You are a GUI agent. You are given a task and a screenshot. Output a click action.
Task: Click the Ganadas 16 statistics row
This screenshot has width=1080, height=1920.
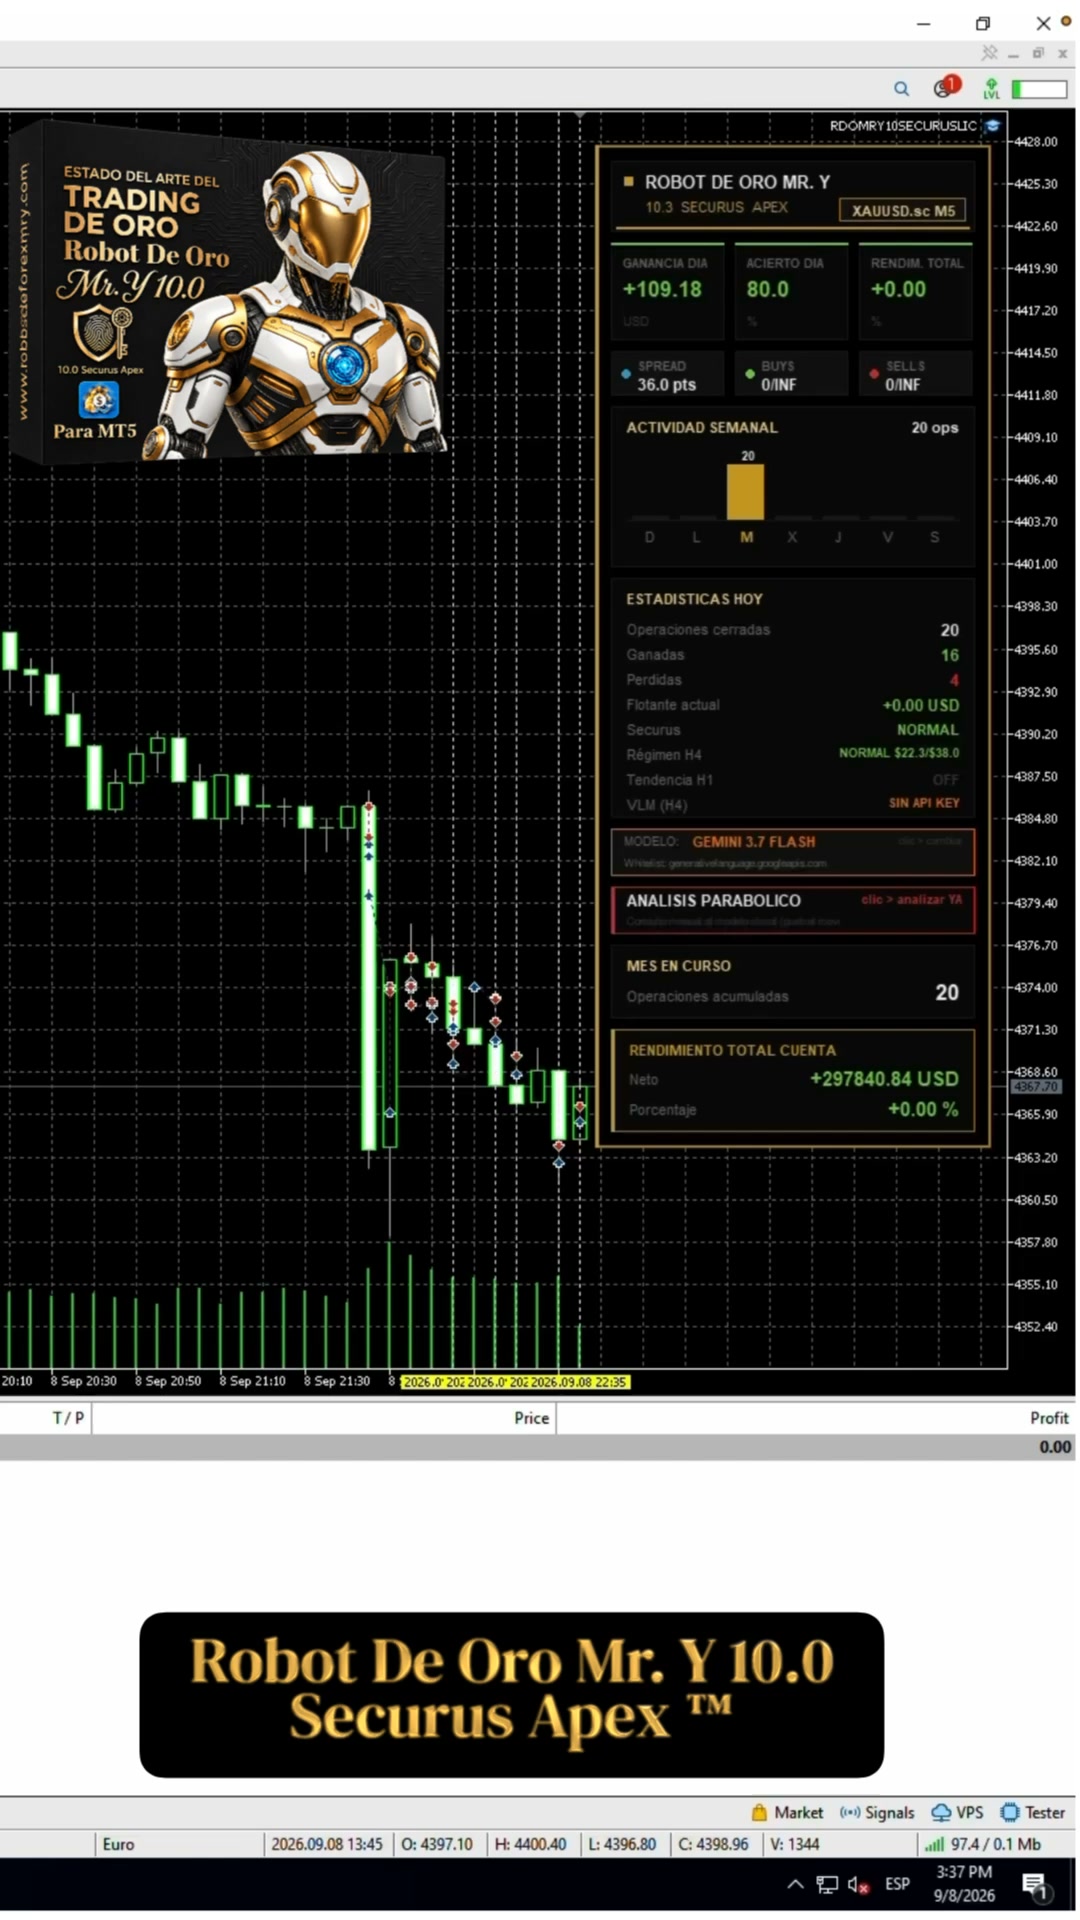click(x=792, y=655)
